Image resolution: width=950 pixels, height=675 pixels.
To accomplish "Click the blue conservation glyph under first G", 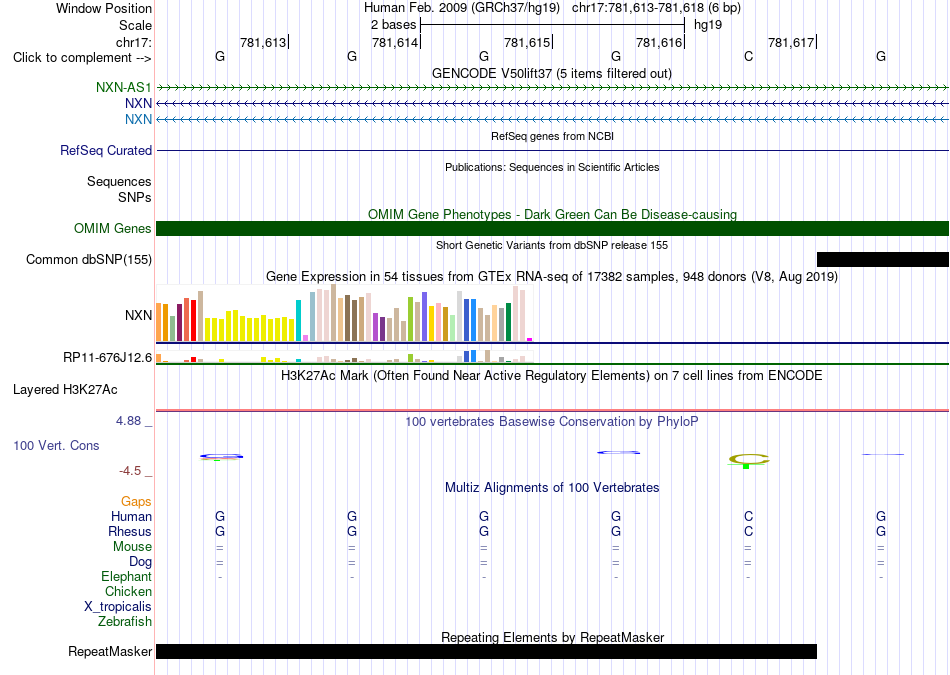I will [x=222, y=456].
